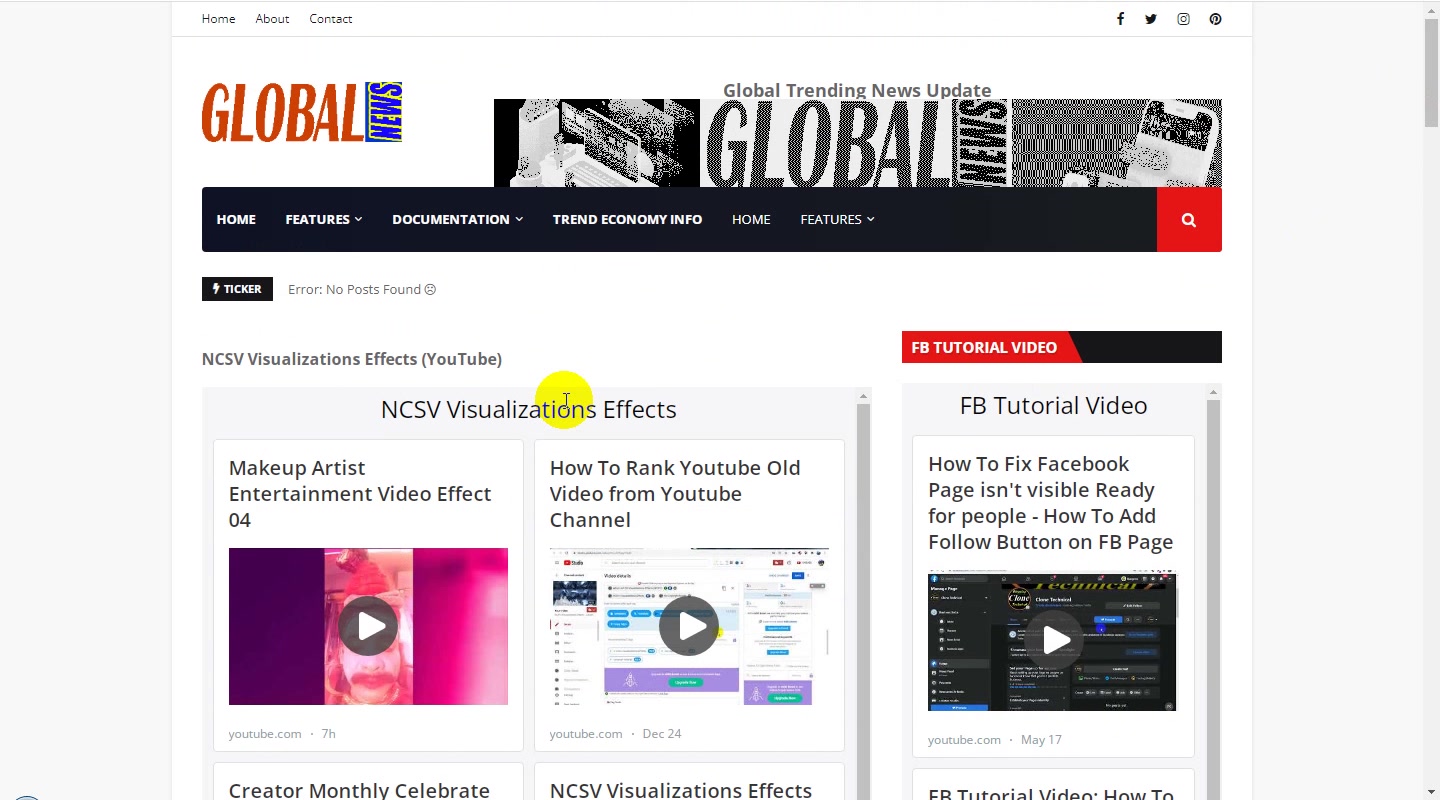Select the bold Home navigation item

point(236,220)
